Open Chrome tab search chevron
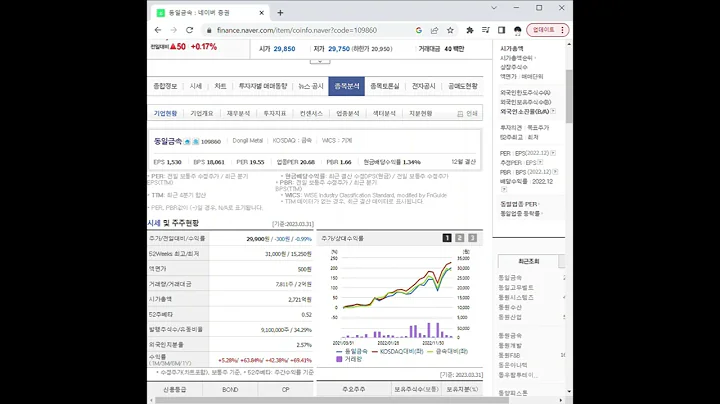The width and height of the screenshot is (720, 404). tap(494, 8)
